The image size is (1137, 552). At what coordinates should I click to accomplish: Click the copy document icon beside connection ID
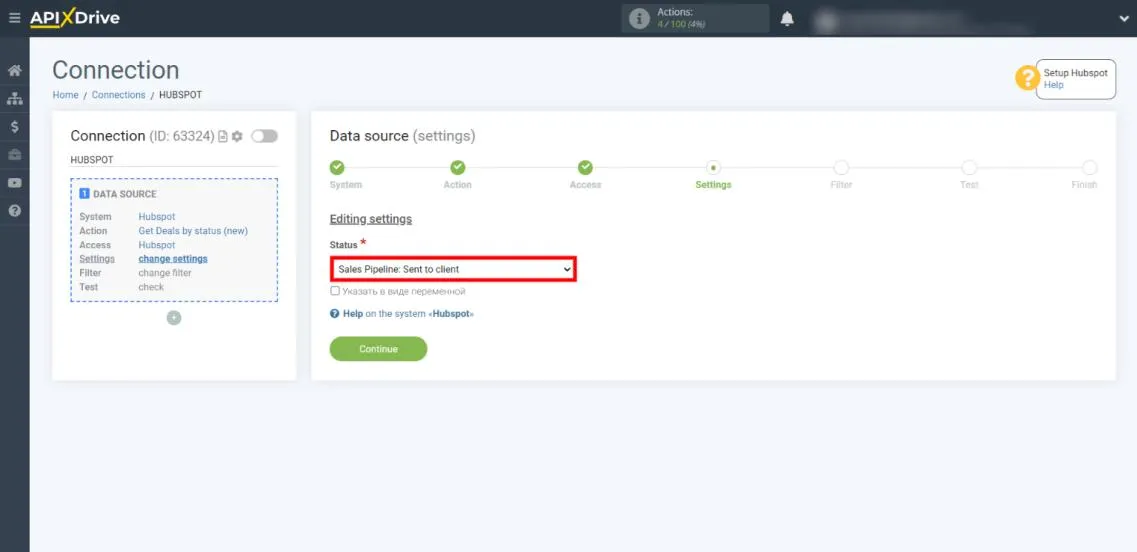coord(223,136)
